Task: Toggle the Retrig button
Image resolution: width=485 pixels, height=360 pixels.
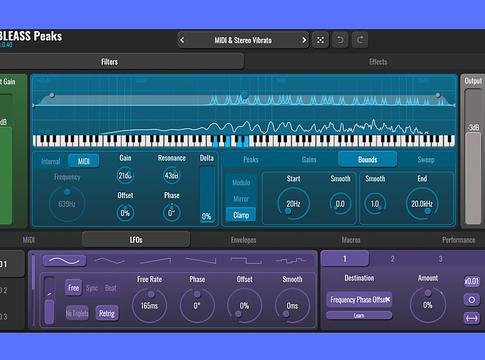Action: tap(107, 313)
